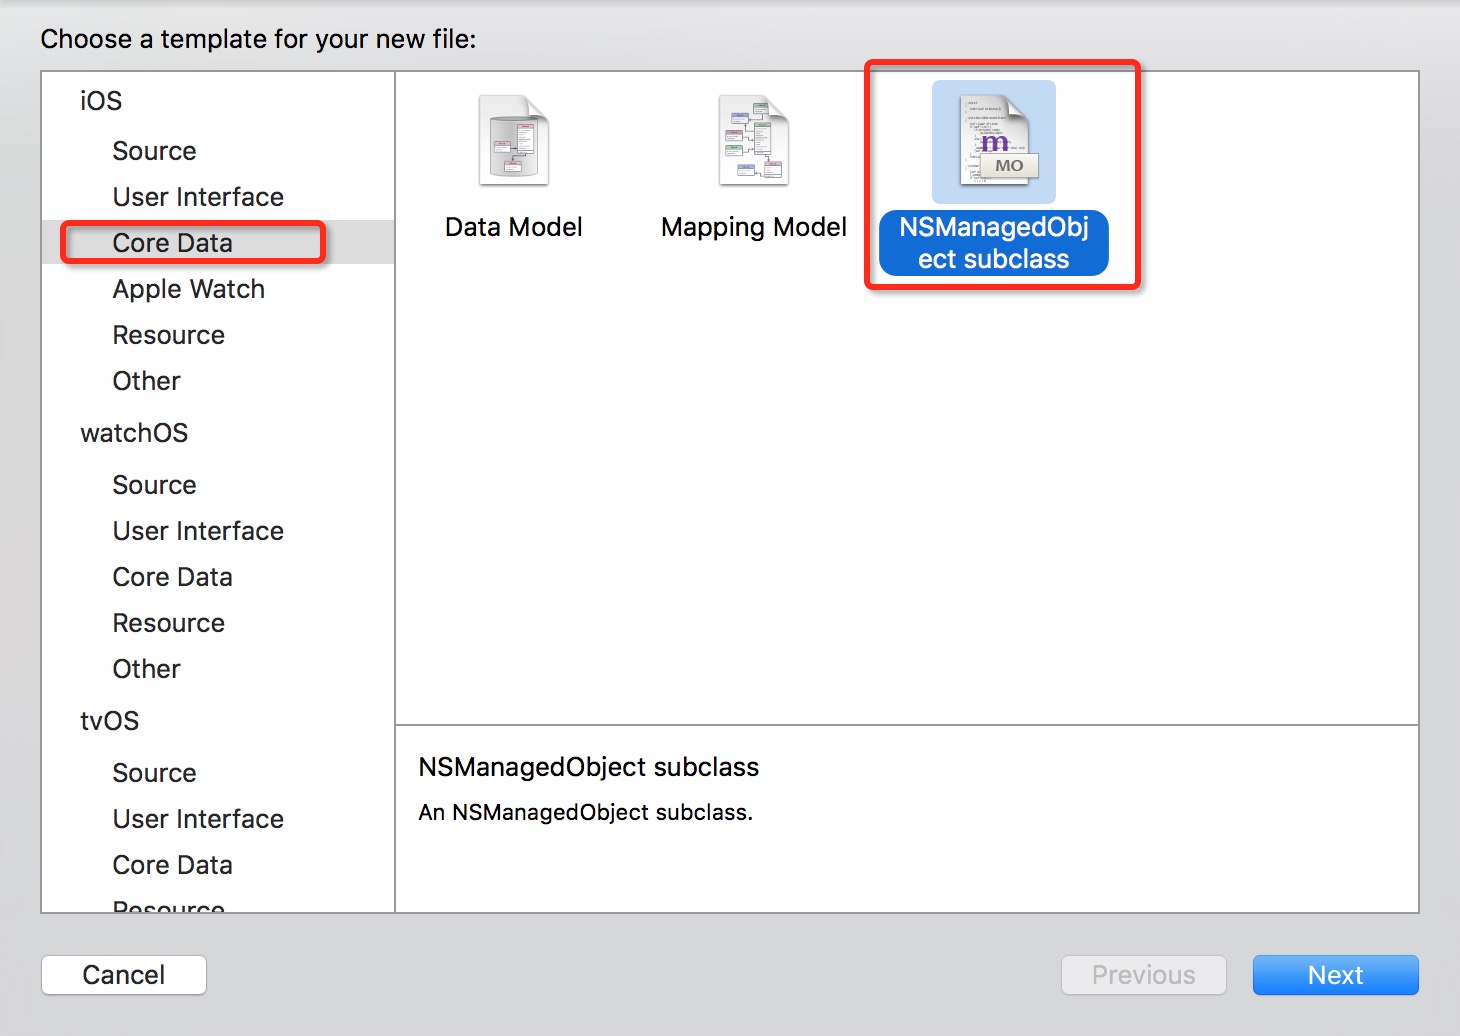Screen dimensions: 1460x1036
Task: Choose Source under iOS
Action: coord(154,151)
